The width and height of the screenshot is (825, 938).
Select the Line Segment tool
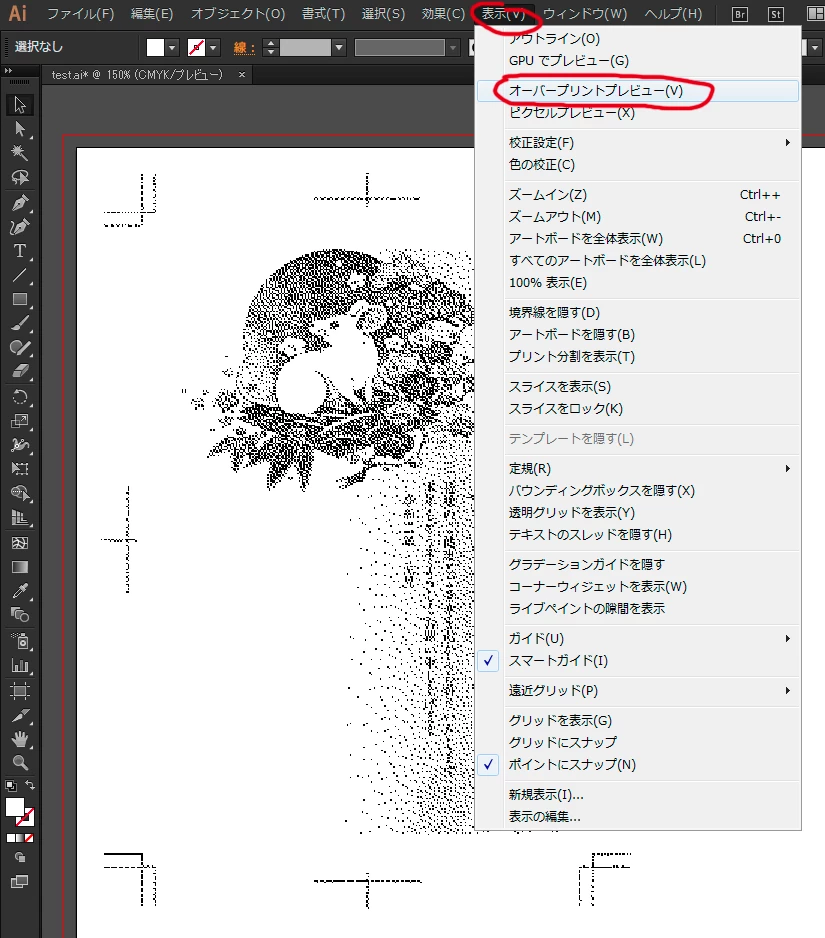click(x=20, y=275)
